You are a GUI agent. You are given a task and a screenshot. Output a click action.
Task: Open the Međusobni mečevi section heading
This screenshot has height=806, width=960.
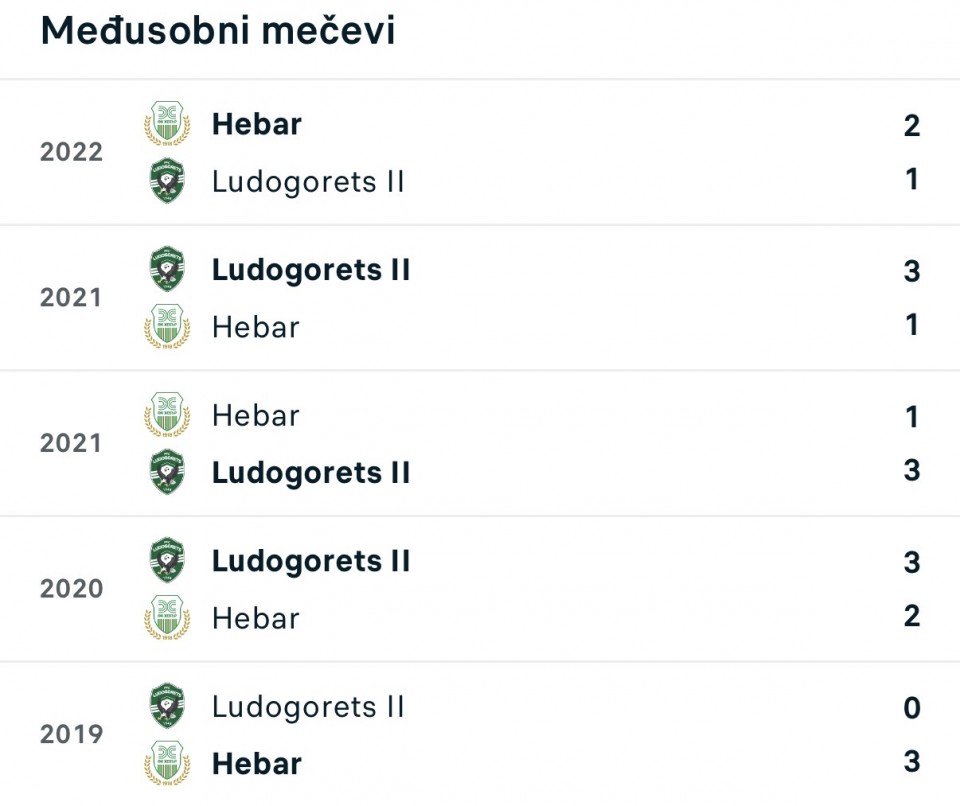[x=218, y=31]
